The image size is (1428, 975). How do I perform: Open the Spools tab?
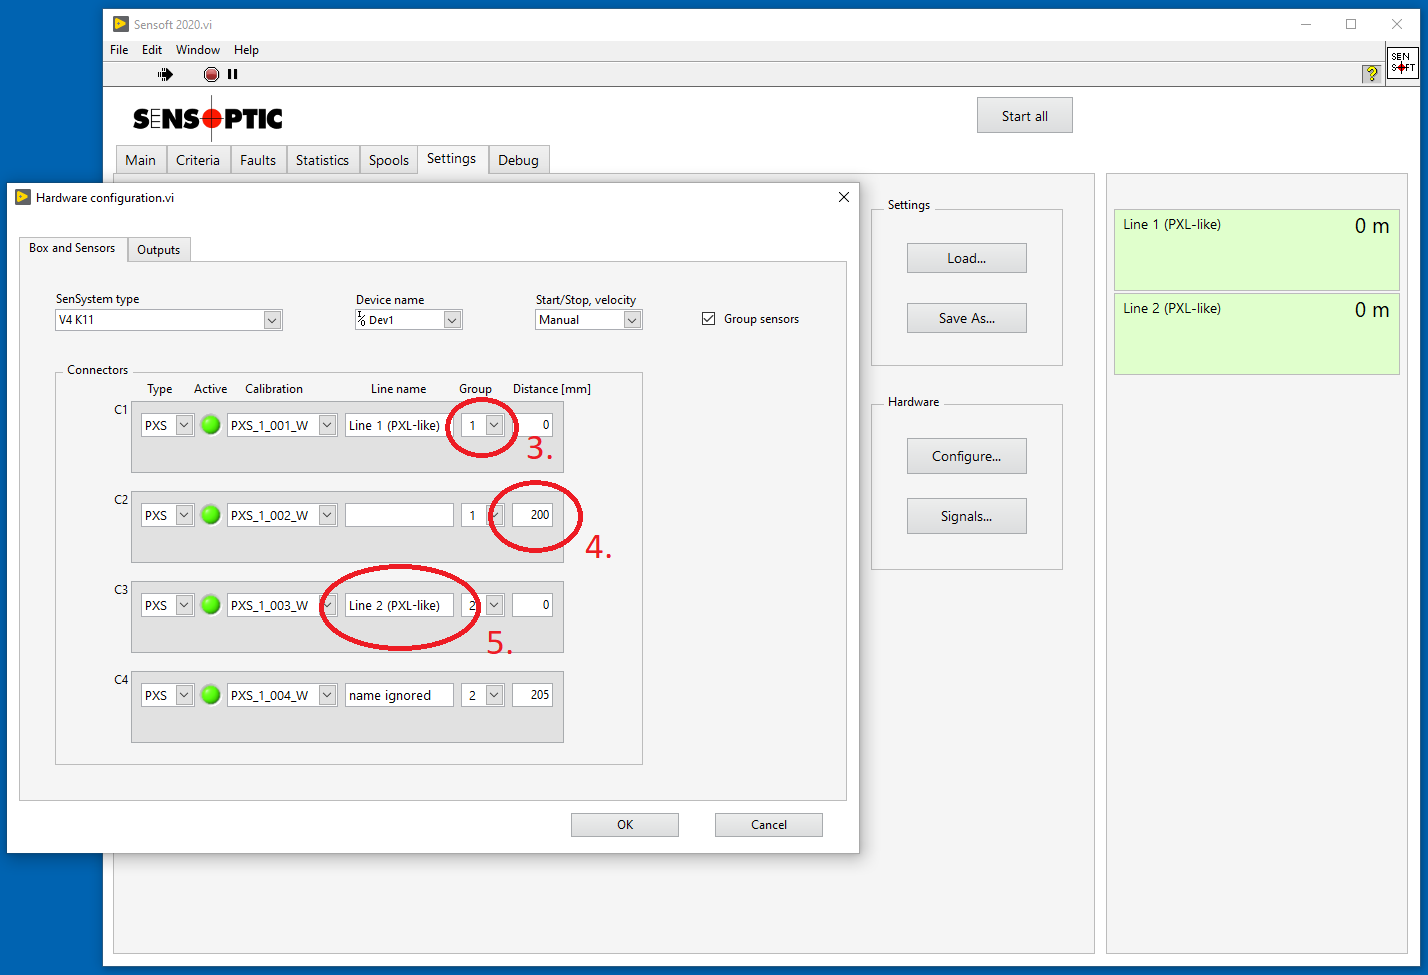pos(389,160)
